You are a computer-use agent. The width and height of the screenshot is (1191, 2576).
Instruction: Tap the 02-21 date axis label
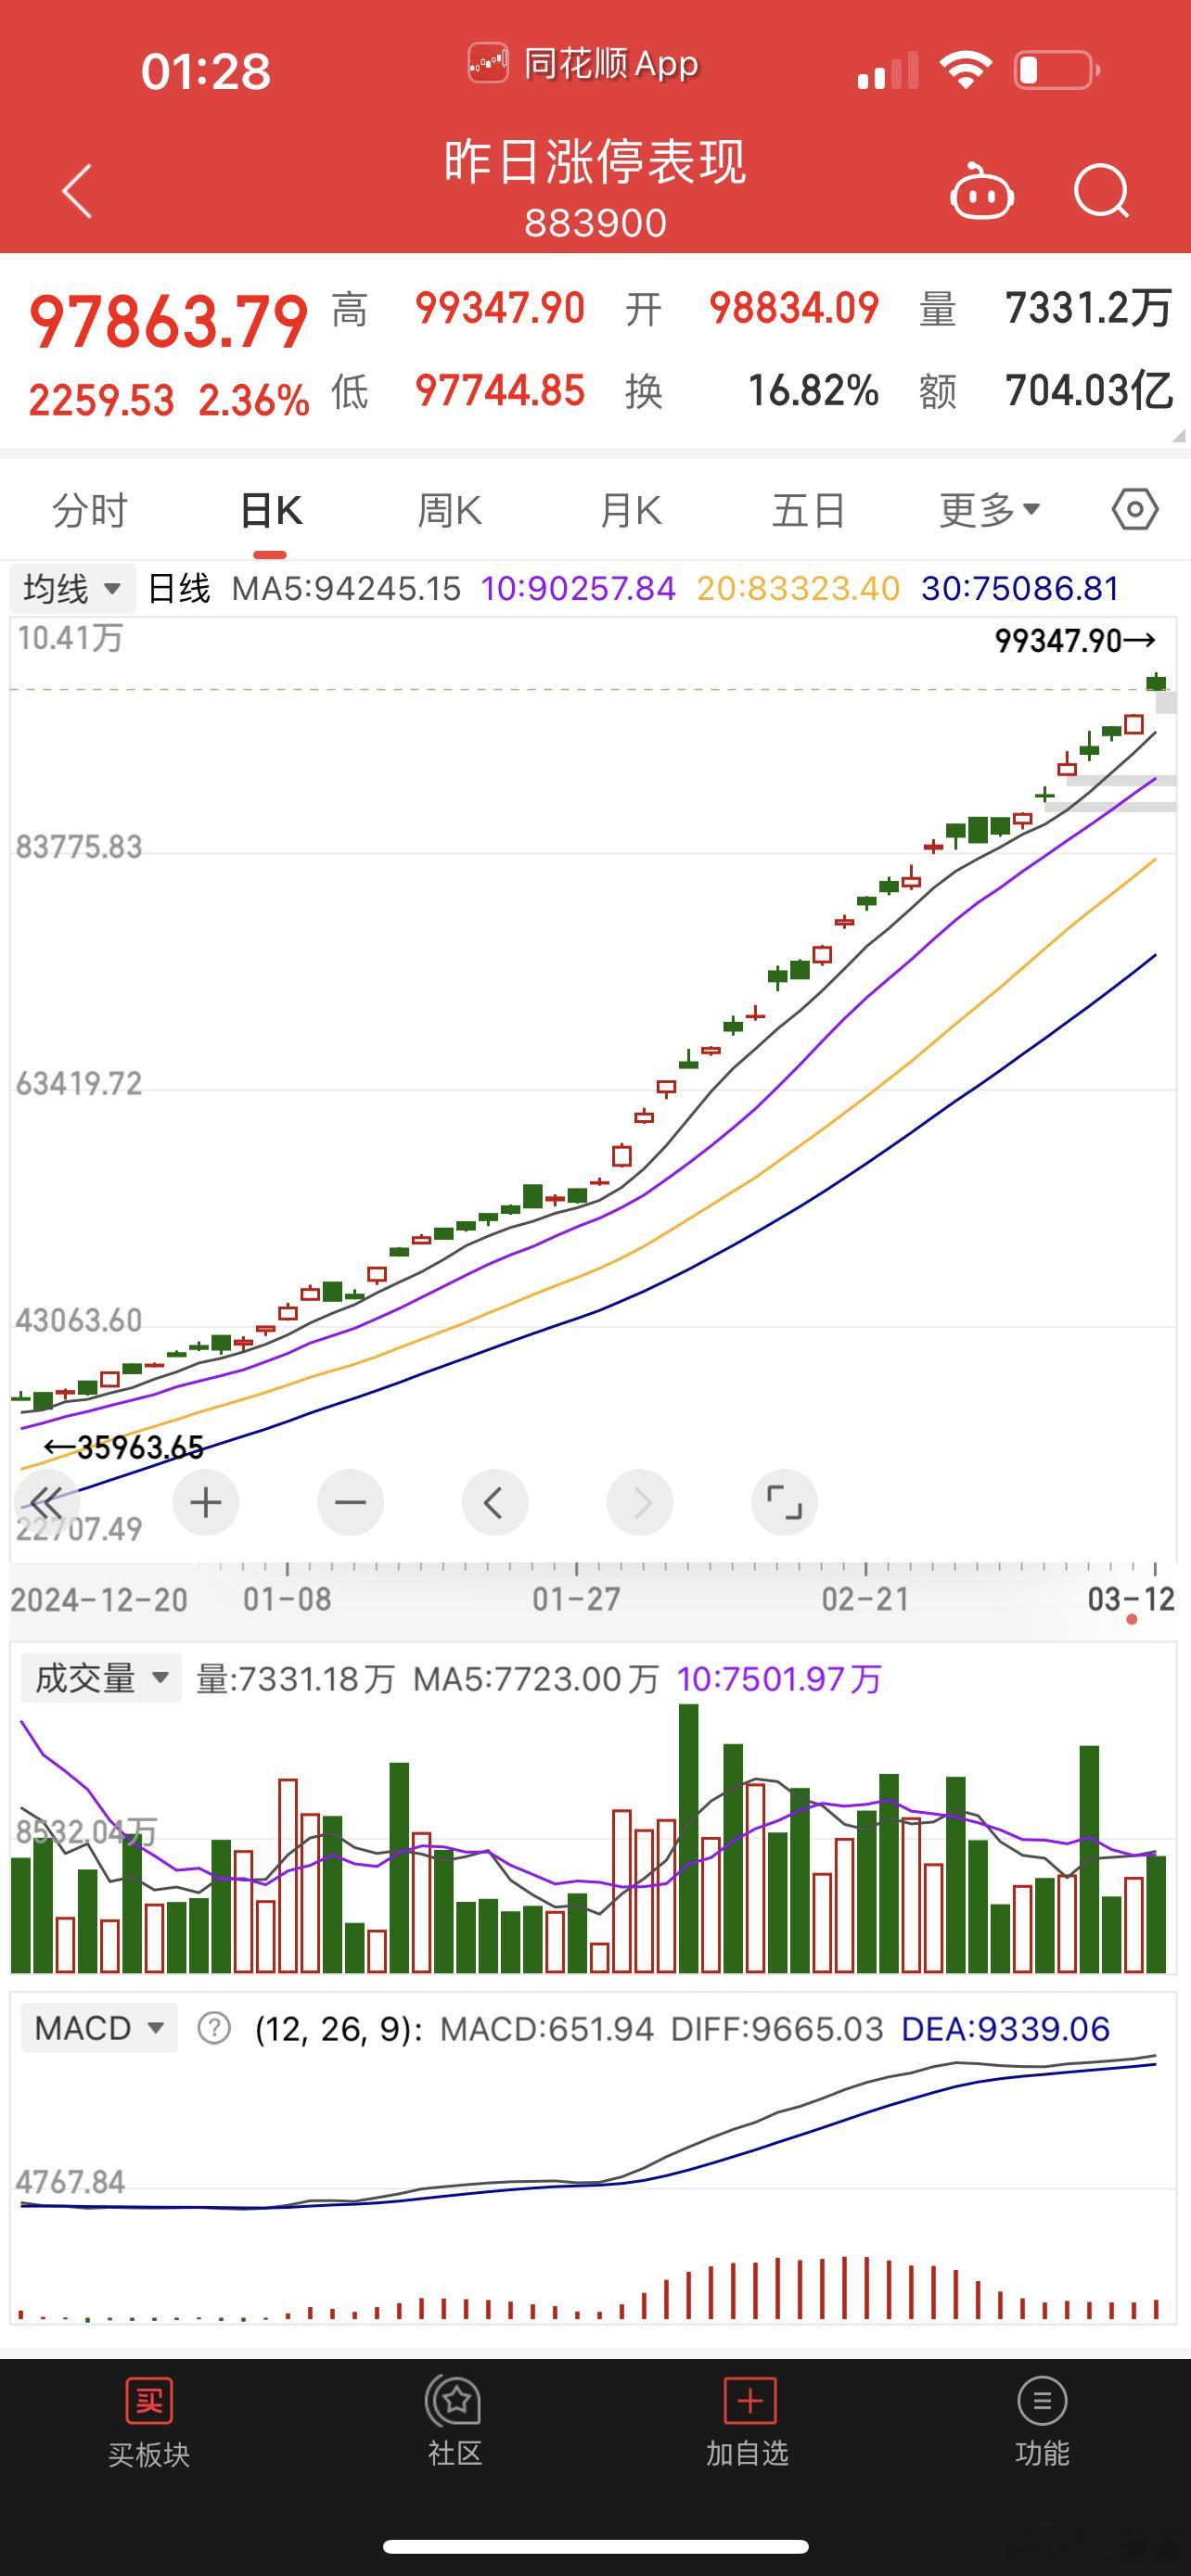tap(865, 1599)
